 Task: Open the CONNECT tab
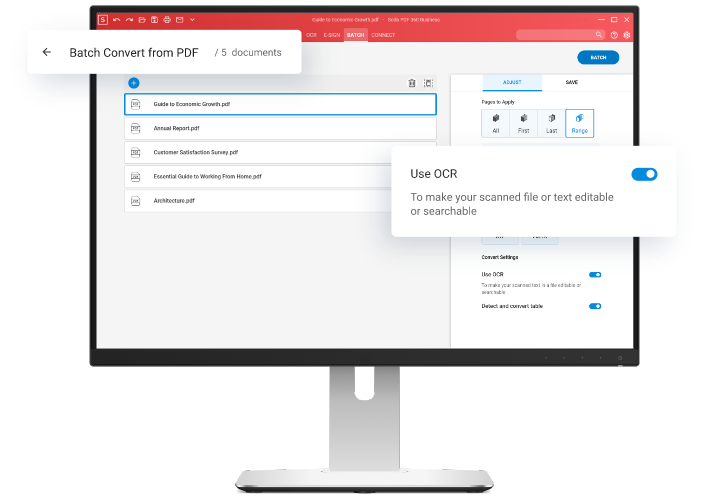(x=383, y=35)
